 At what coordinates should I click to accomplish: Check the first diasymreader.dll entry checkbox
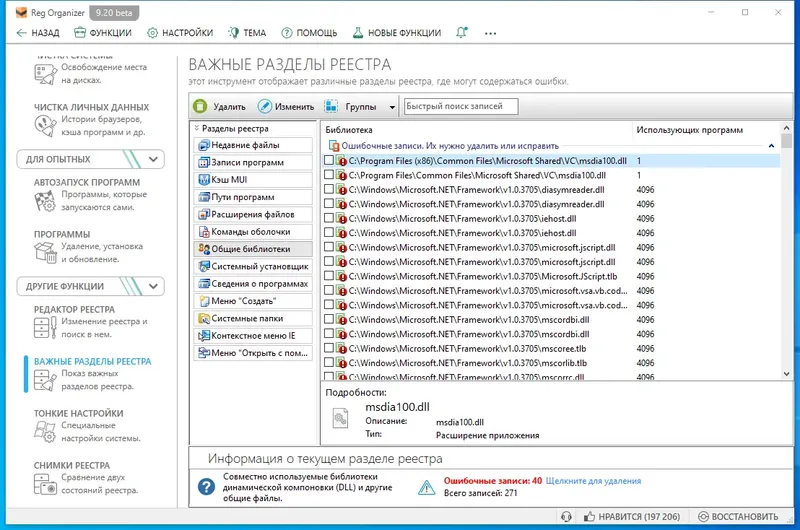coord(329,189)
